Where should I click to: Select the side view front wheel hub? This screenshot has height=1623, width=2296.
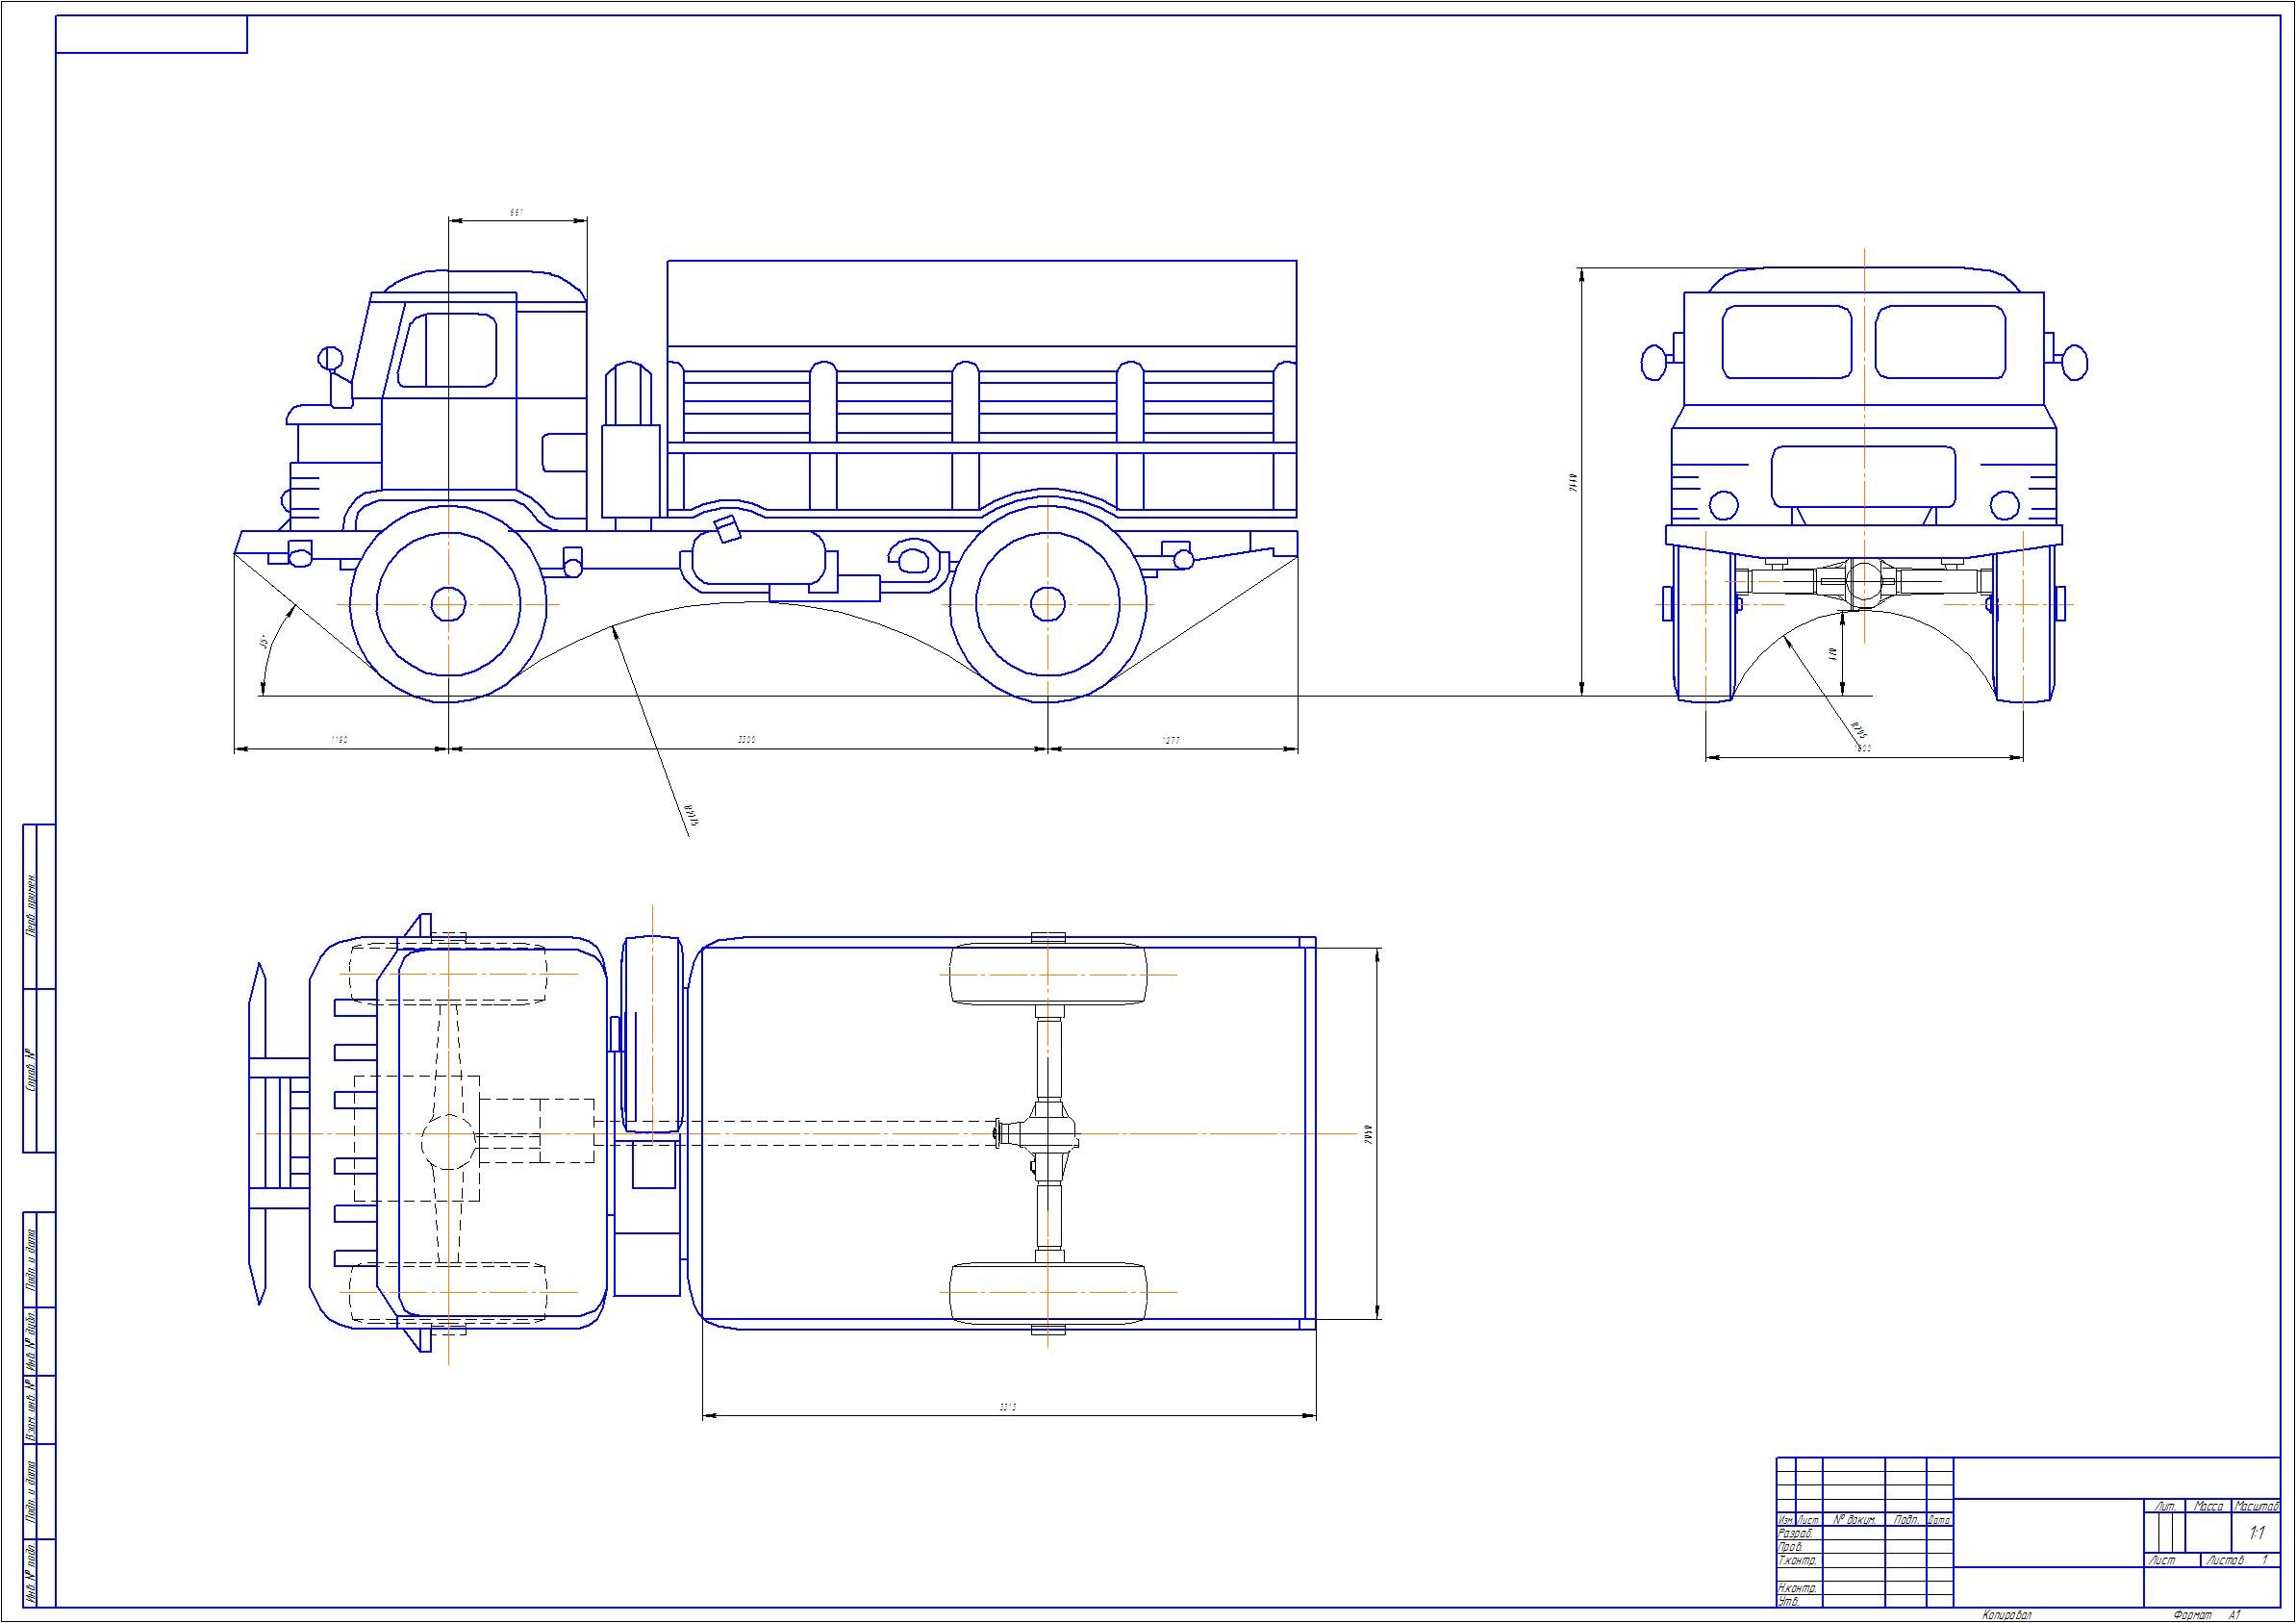448,604
